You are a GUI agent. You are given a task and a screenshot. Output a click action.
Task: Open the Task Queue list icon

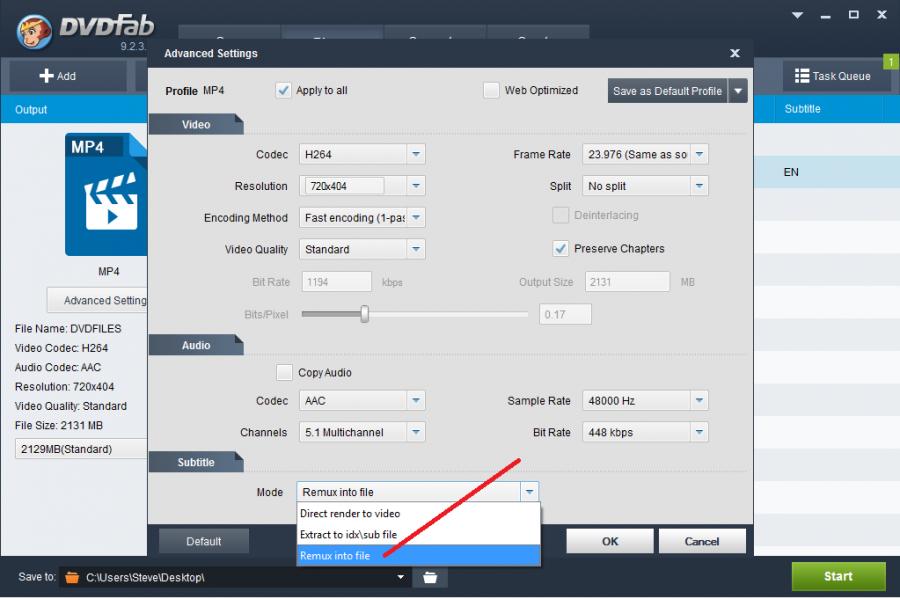802,76
